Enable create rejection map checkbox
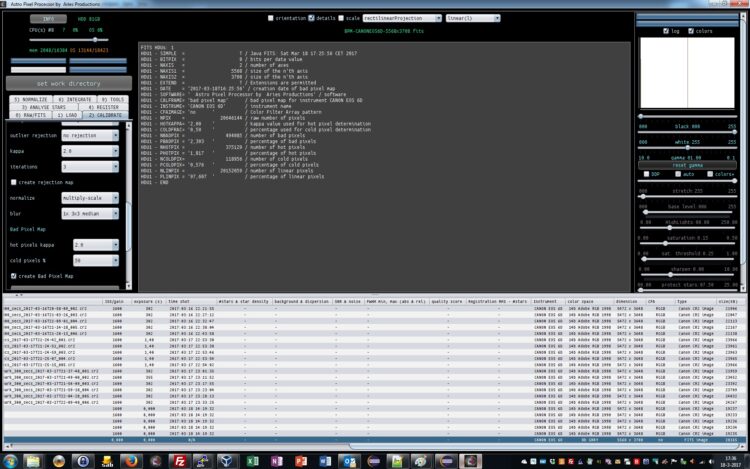The height and width of the screenshot is (469, 750). point(14,182)
